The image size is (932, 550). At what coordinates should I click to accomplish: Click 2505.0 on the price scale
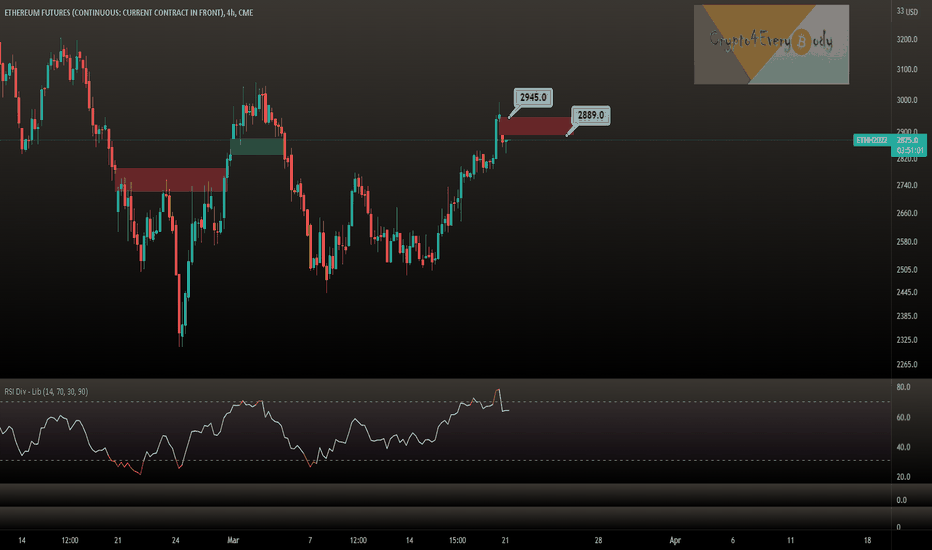click(x=907, y=270)
